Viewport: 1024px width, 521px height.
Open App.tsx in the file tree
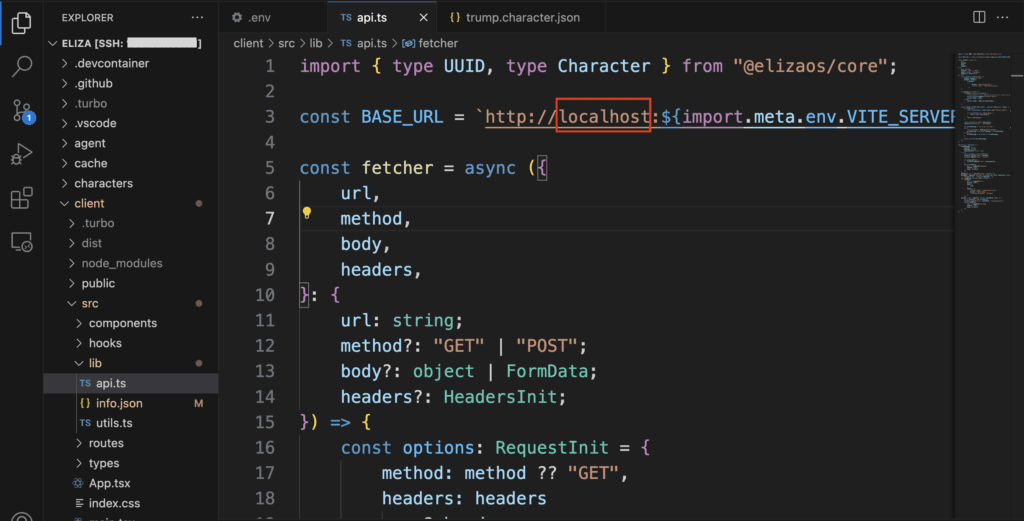(x=131, y=483)
